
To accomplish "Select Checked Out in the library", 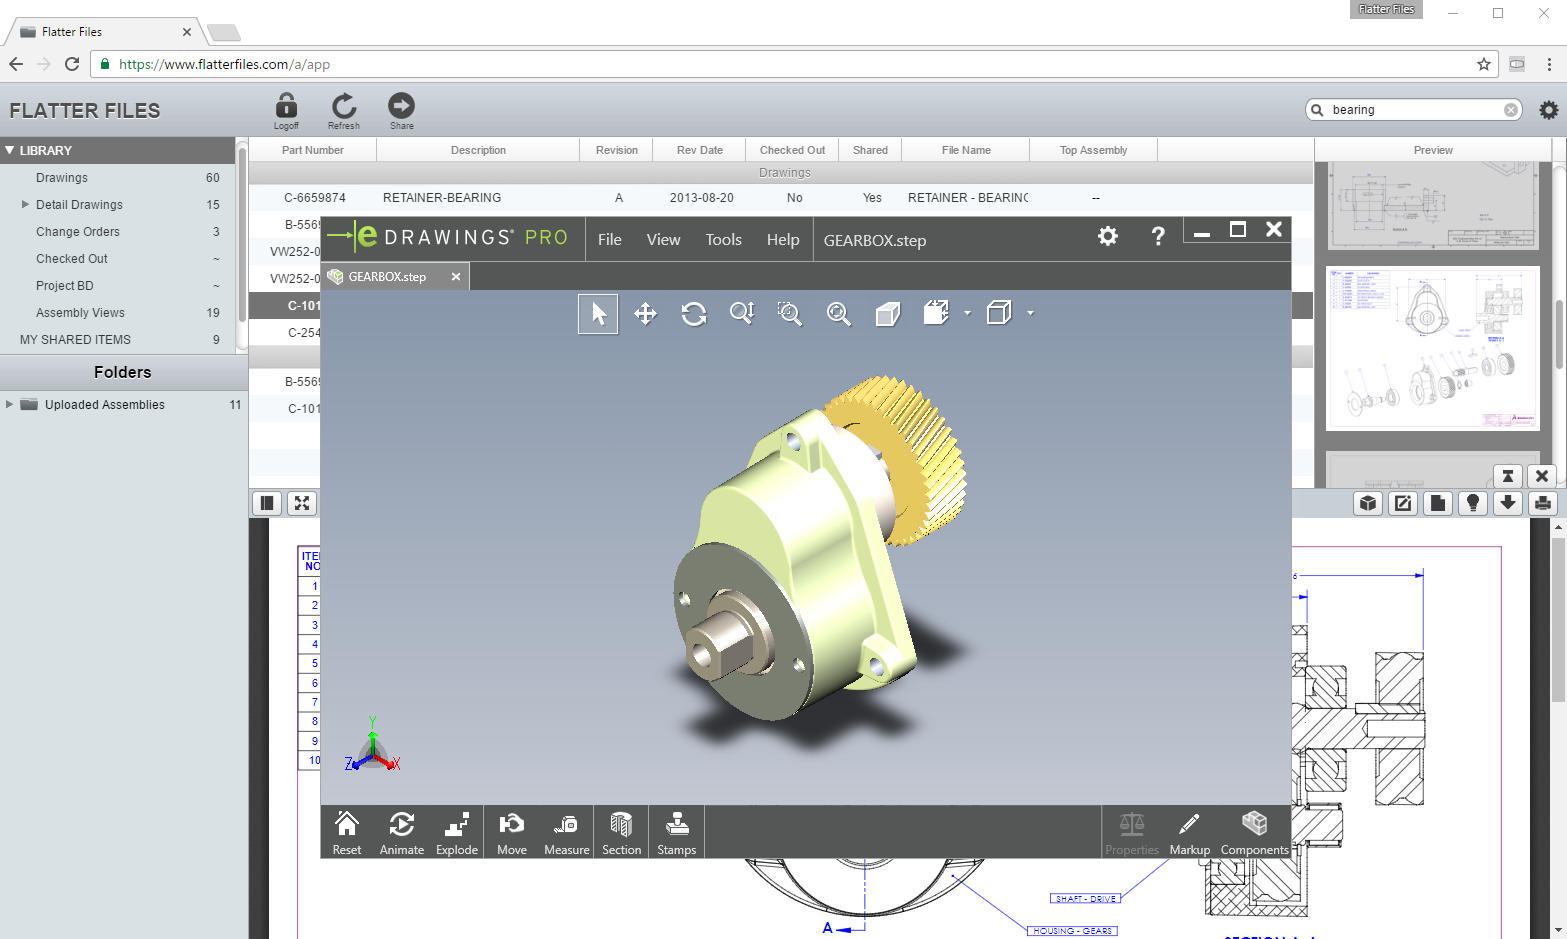I will [x=72, y=259].
